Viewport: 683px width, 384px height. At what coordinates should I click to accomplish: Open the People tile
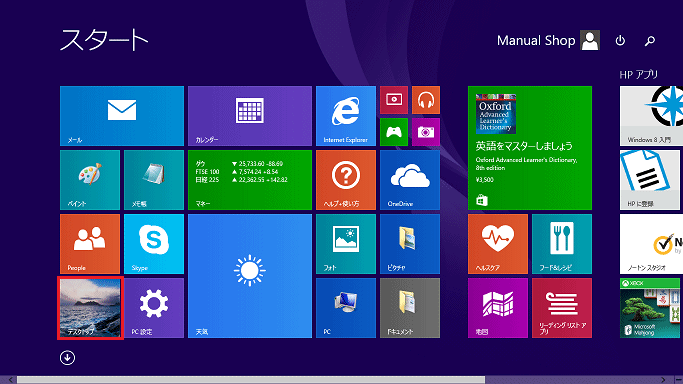pos(90,244)
